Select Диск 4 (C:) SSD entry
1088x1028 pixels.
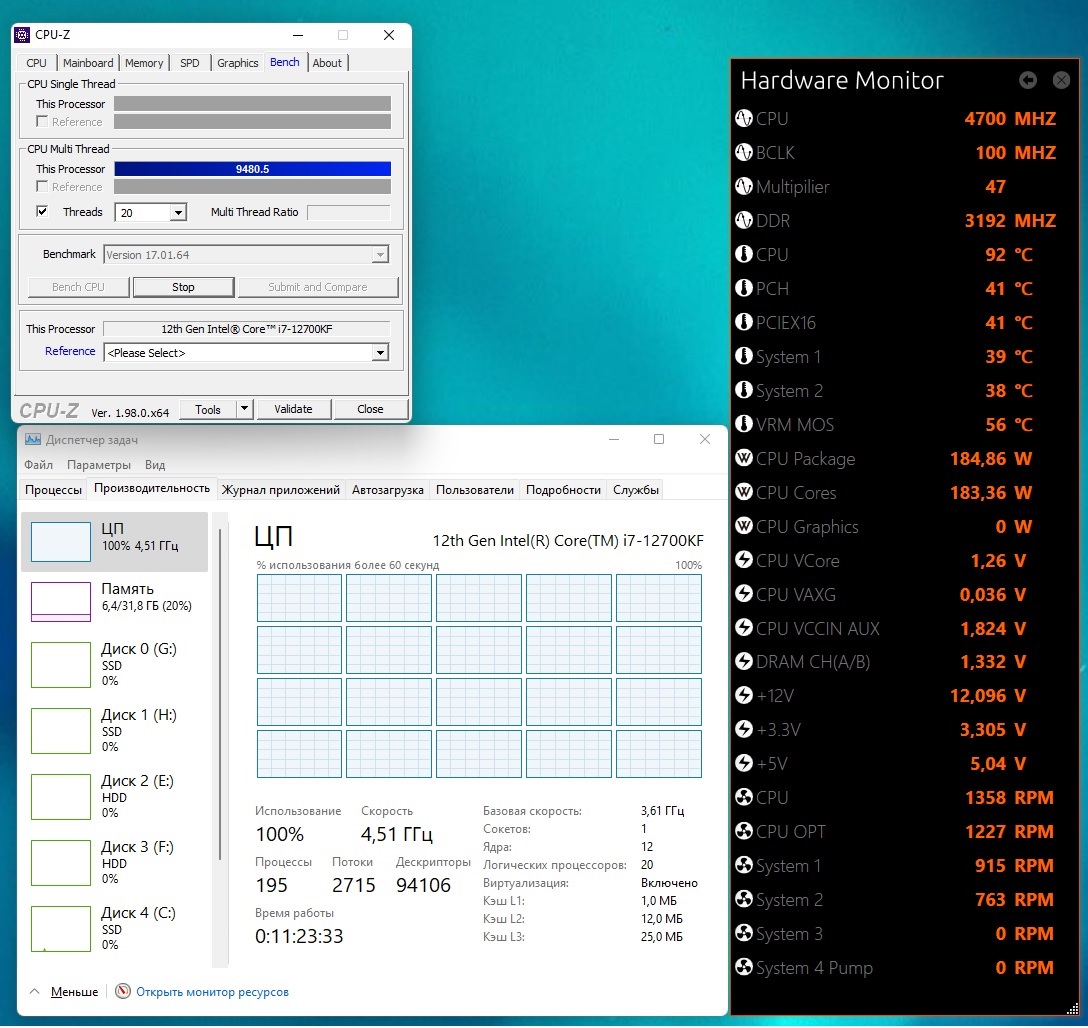pos(114,928)
